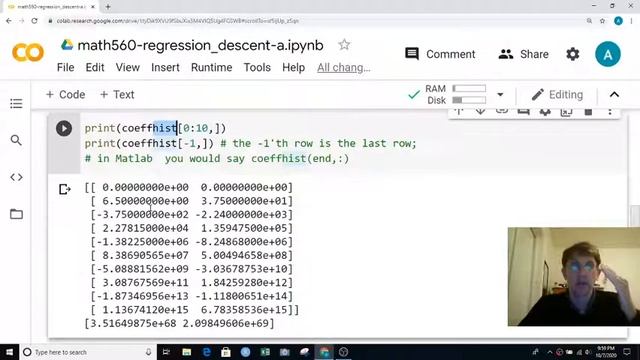Open a new browser tab

[108, 7]
